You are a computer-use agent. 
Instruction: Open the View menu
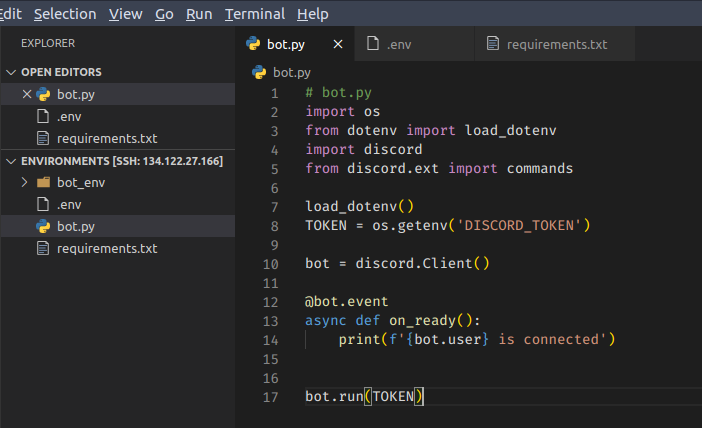[x=125, y=14]
